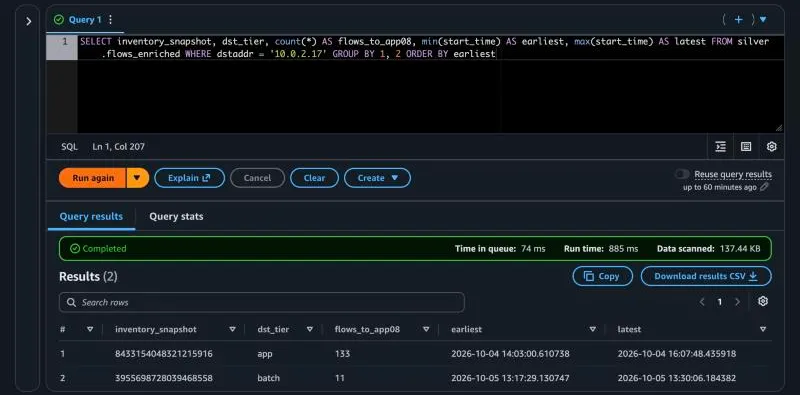Copy the results with Copy button
The height and width of the screenshot is (395, 800).
pos(603,276)
